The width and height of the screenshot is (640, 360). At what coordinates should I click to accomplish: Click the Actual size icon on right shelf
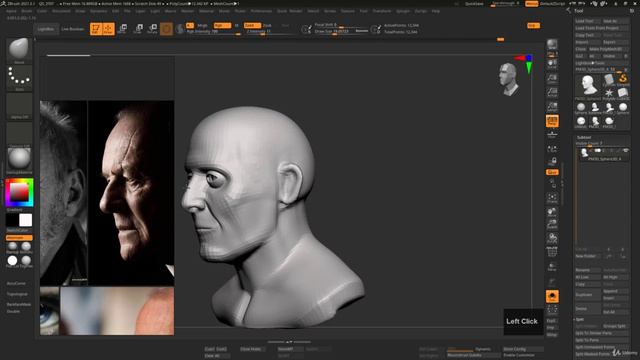coord(552,93)
